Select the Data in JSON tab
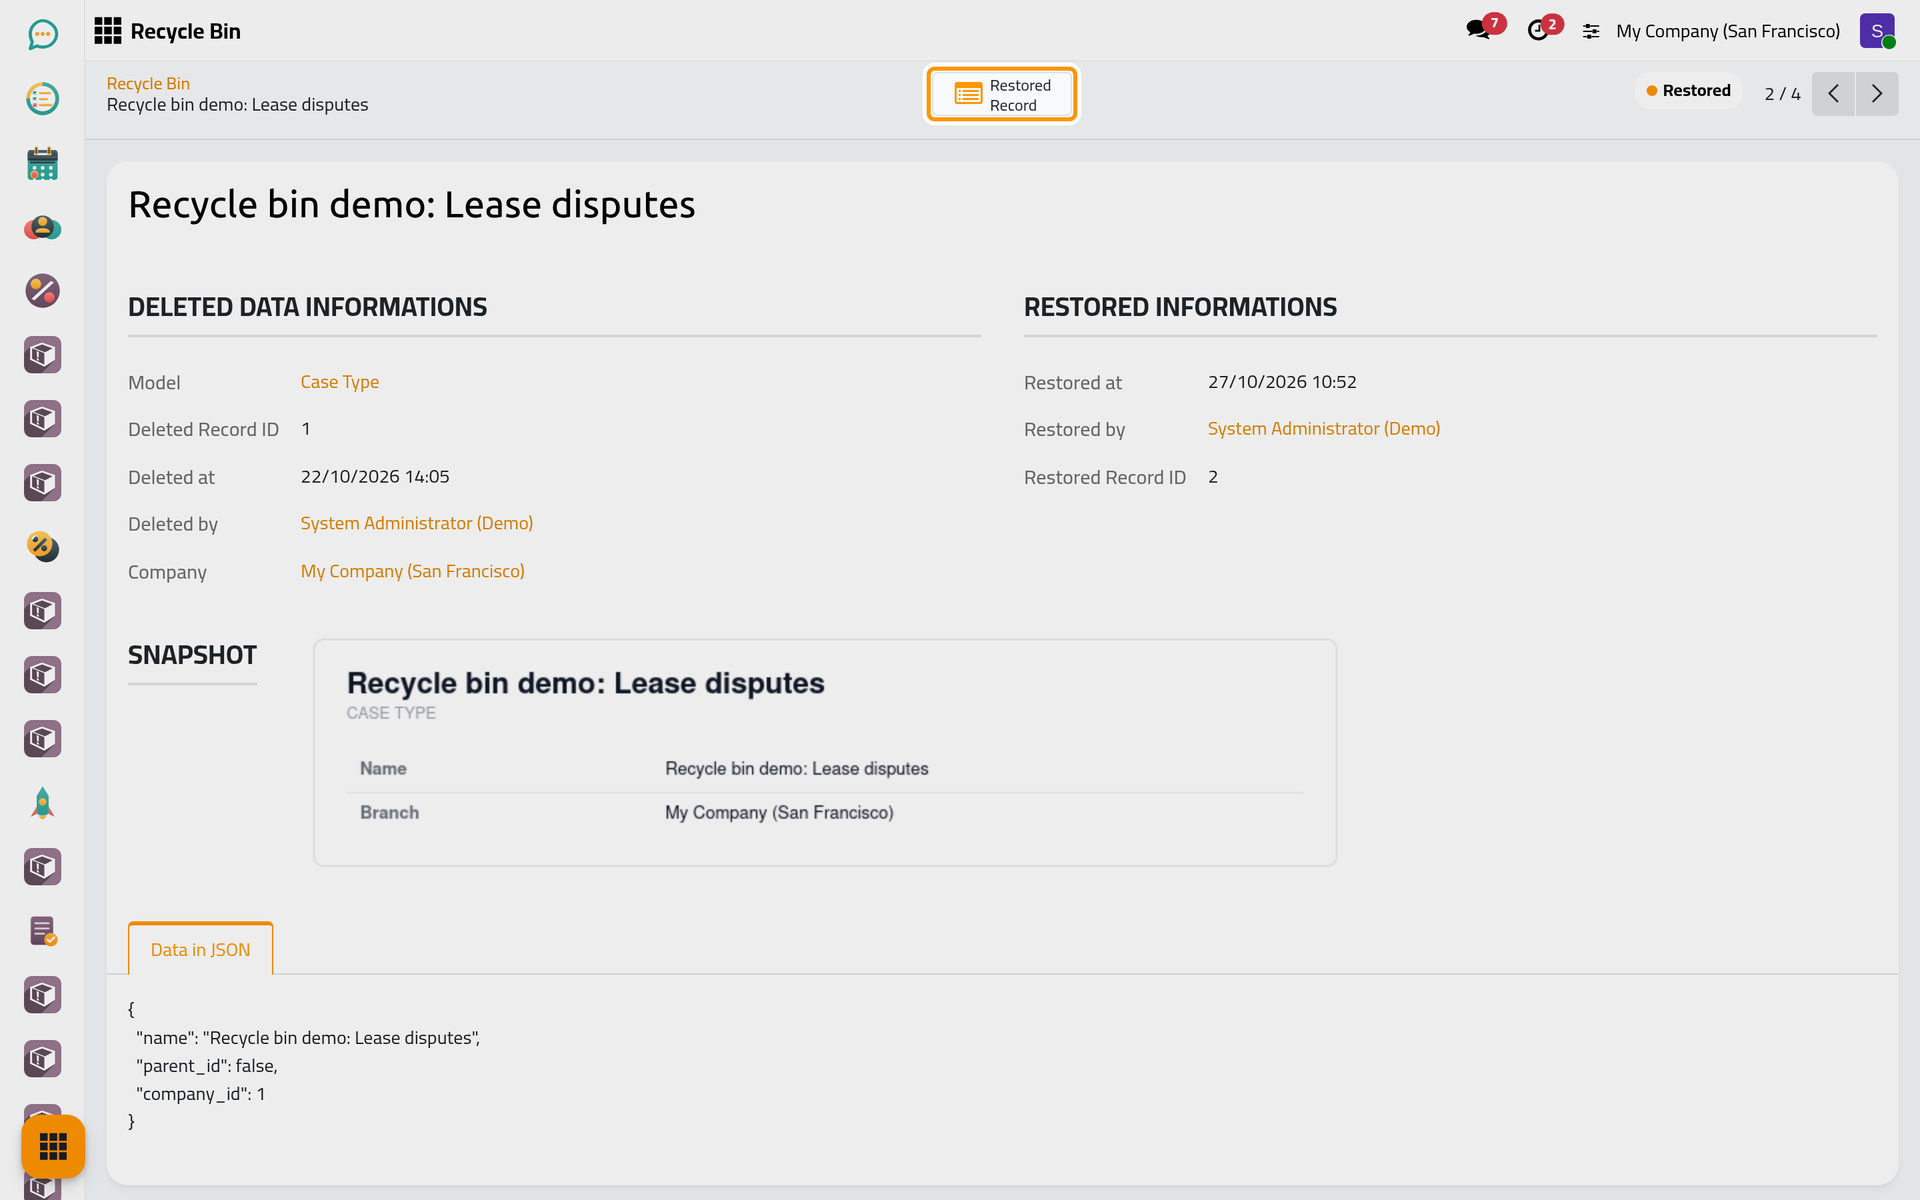 point(200,949)
